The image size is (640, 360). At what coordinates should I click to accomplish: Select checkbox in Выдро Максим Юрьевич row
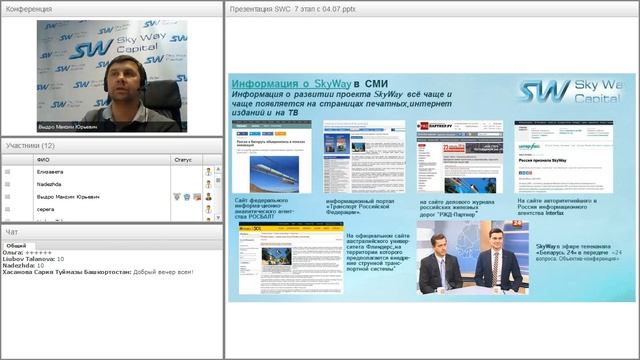7,197
